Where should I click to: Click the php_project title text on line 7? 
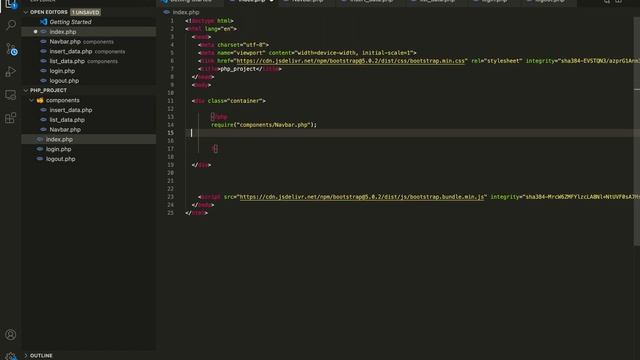238,69
